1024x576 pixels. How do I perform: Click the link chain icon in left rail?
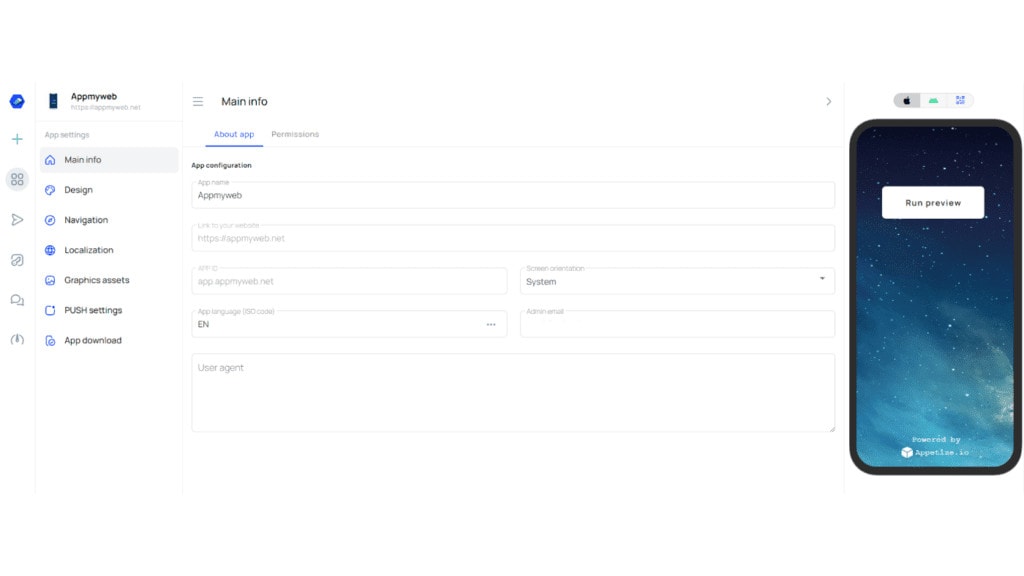17,260
